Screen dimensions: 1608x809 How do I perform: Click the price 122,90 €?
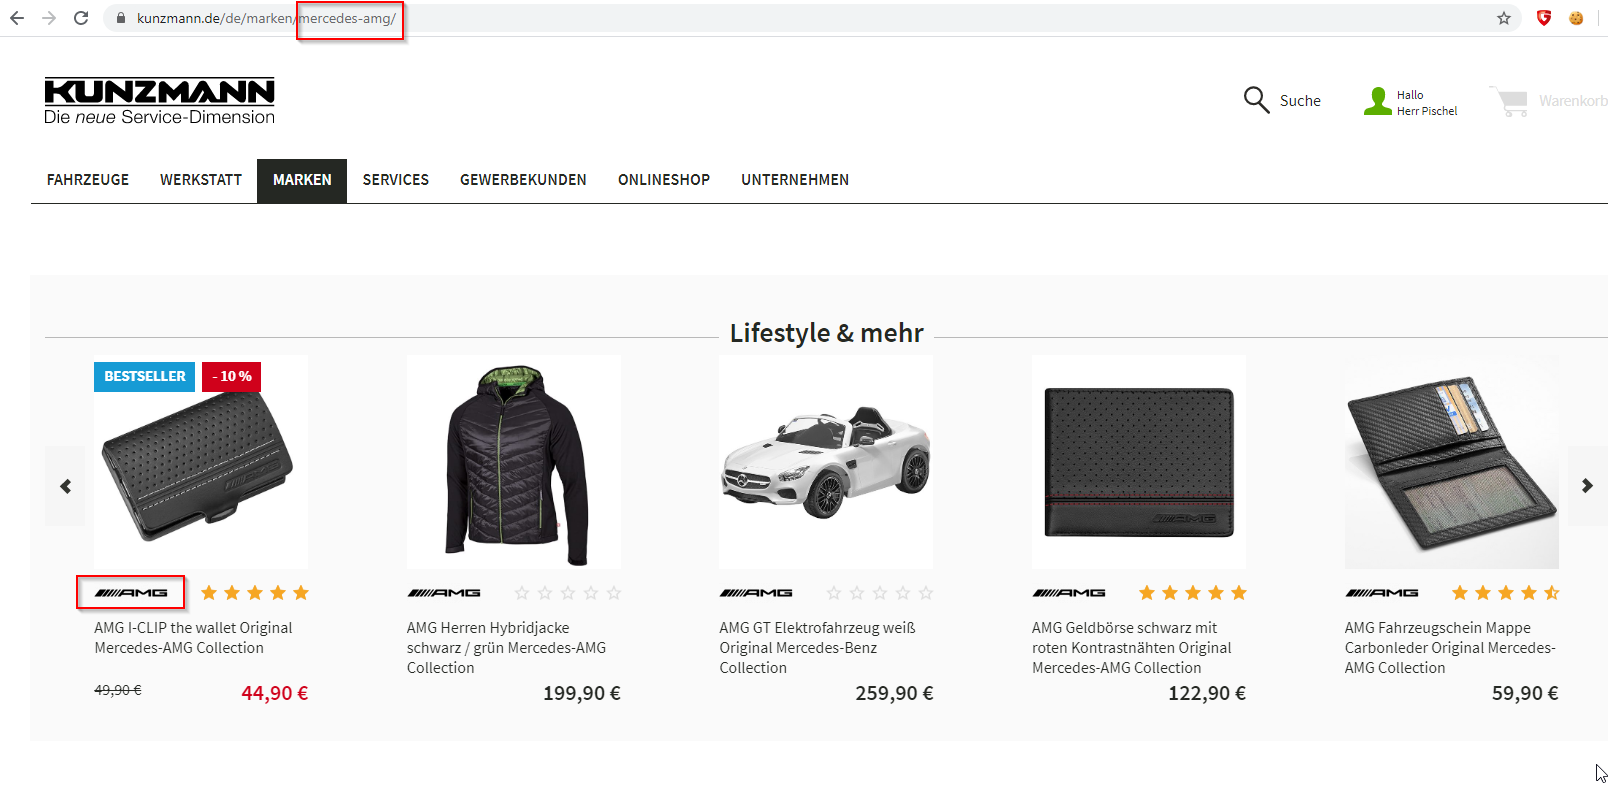pos(1207,693)
